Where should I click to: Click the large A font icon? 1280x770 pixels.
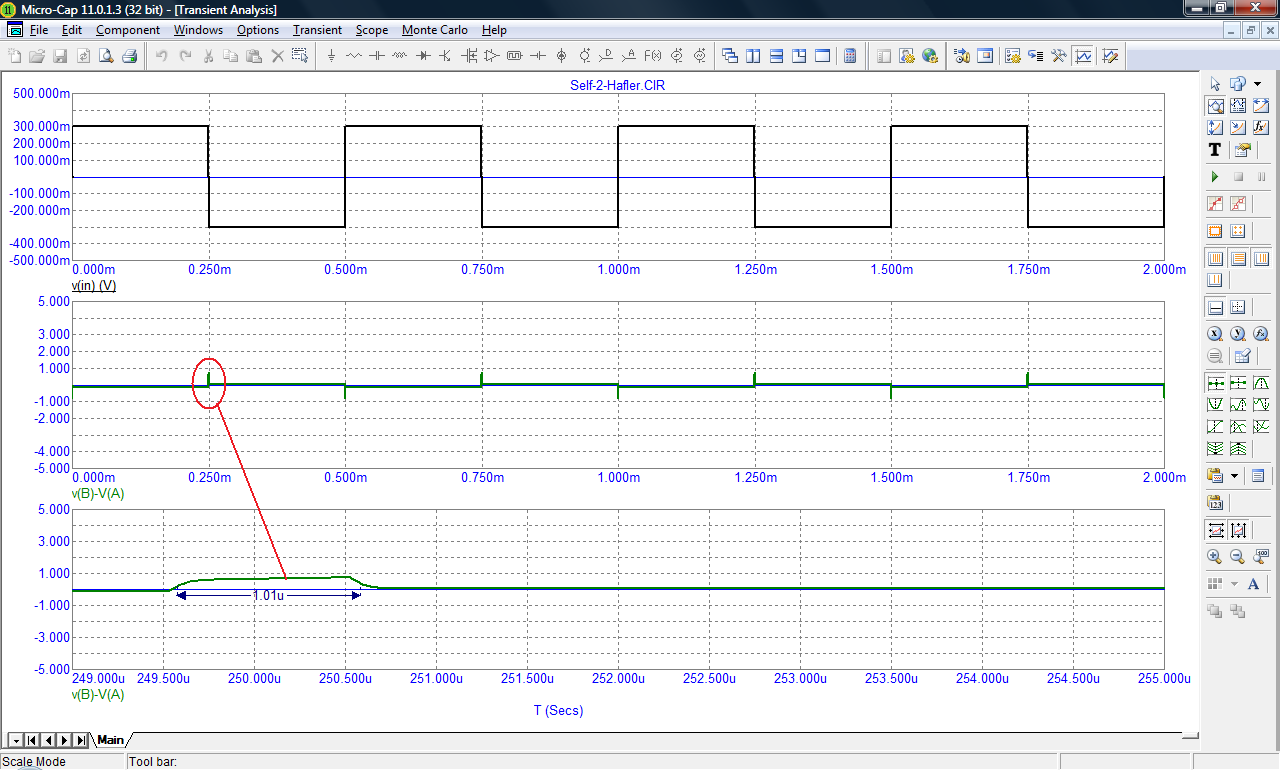(1253, 584)
